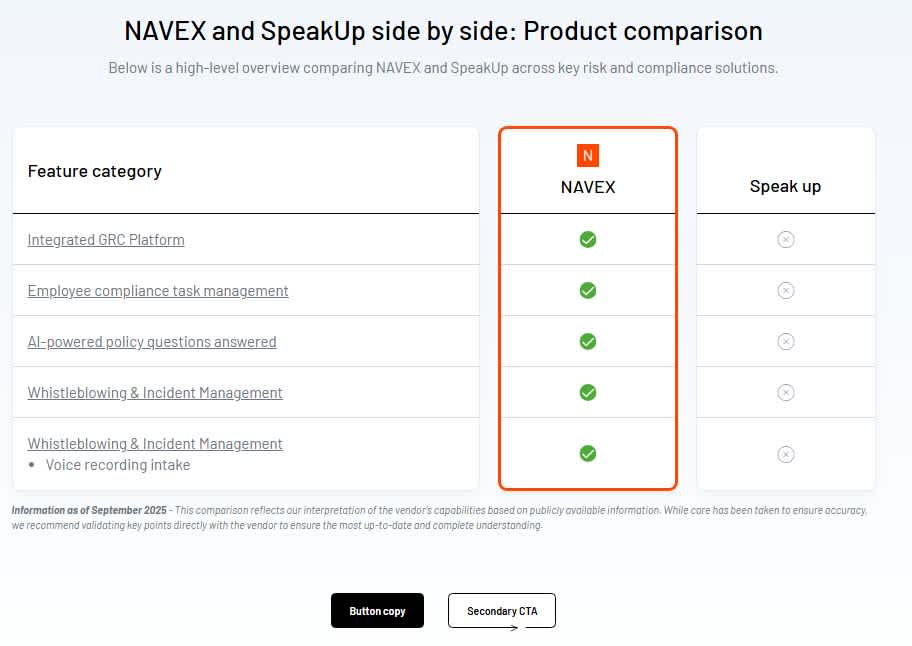This screenshot has height=646, width=912.
Task: Click Speak up X icon for Employee compliance task management
Action: coord(786,291)
